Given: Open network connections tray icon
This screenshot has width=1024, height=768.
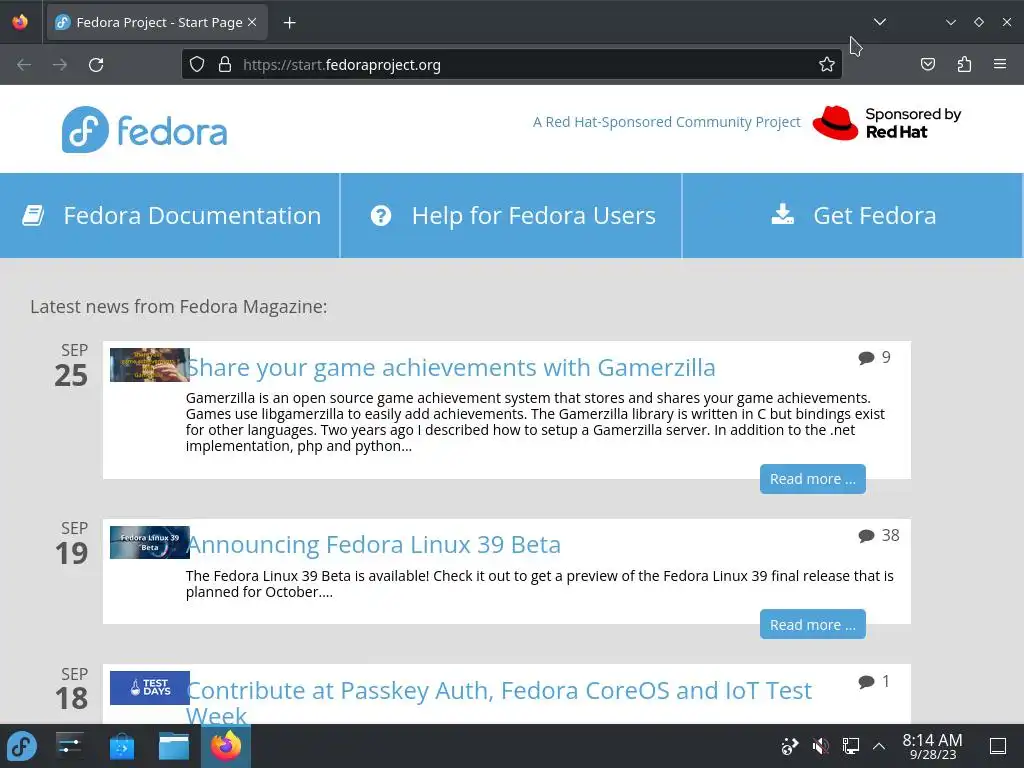Looking at the screenshot, I should point(850,746).
